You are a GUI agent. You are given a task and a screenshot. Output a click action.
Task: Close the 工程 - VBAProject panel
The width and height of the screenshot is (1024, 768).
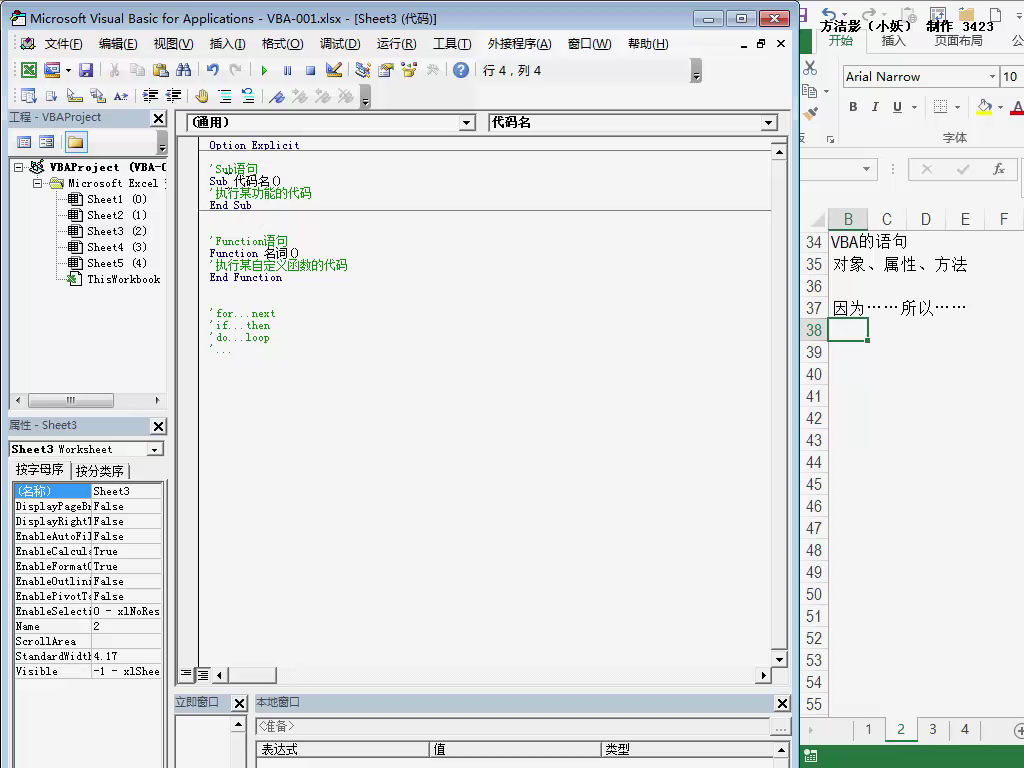click(x=158, y=118)
